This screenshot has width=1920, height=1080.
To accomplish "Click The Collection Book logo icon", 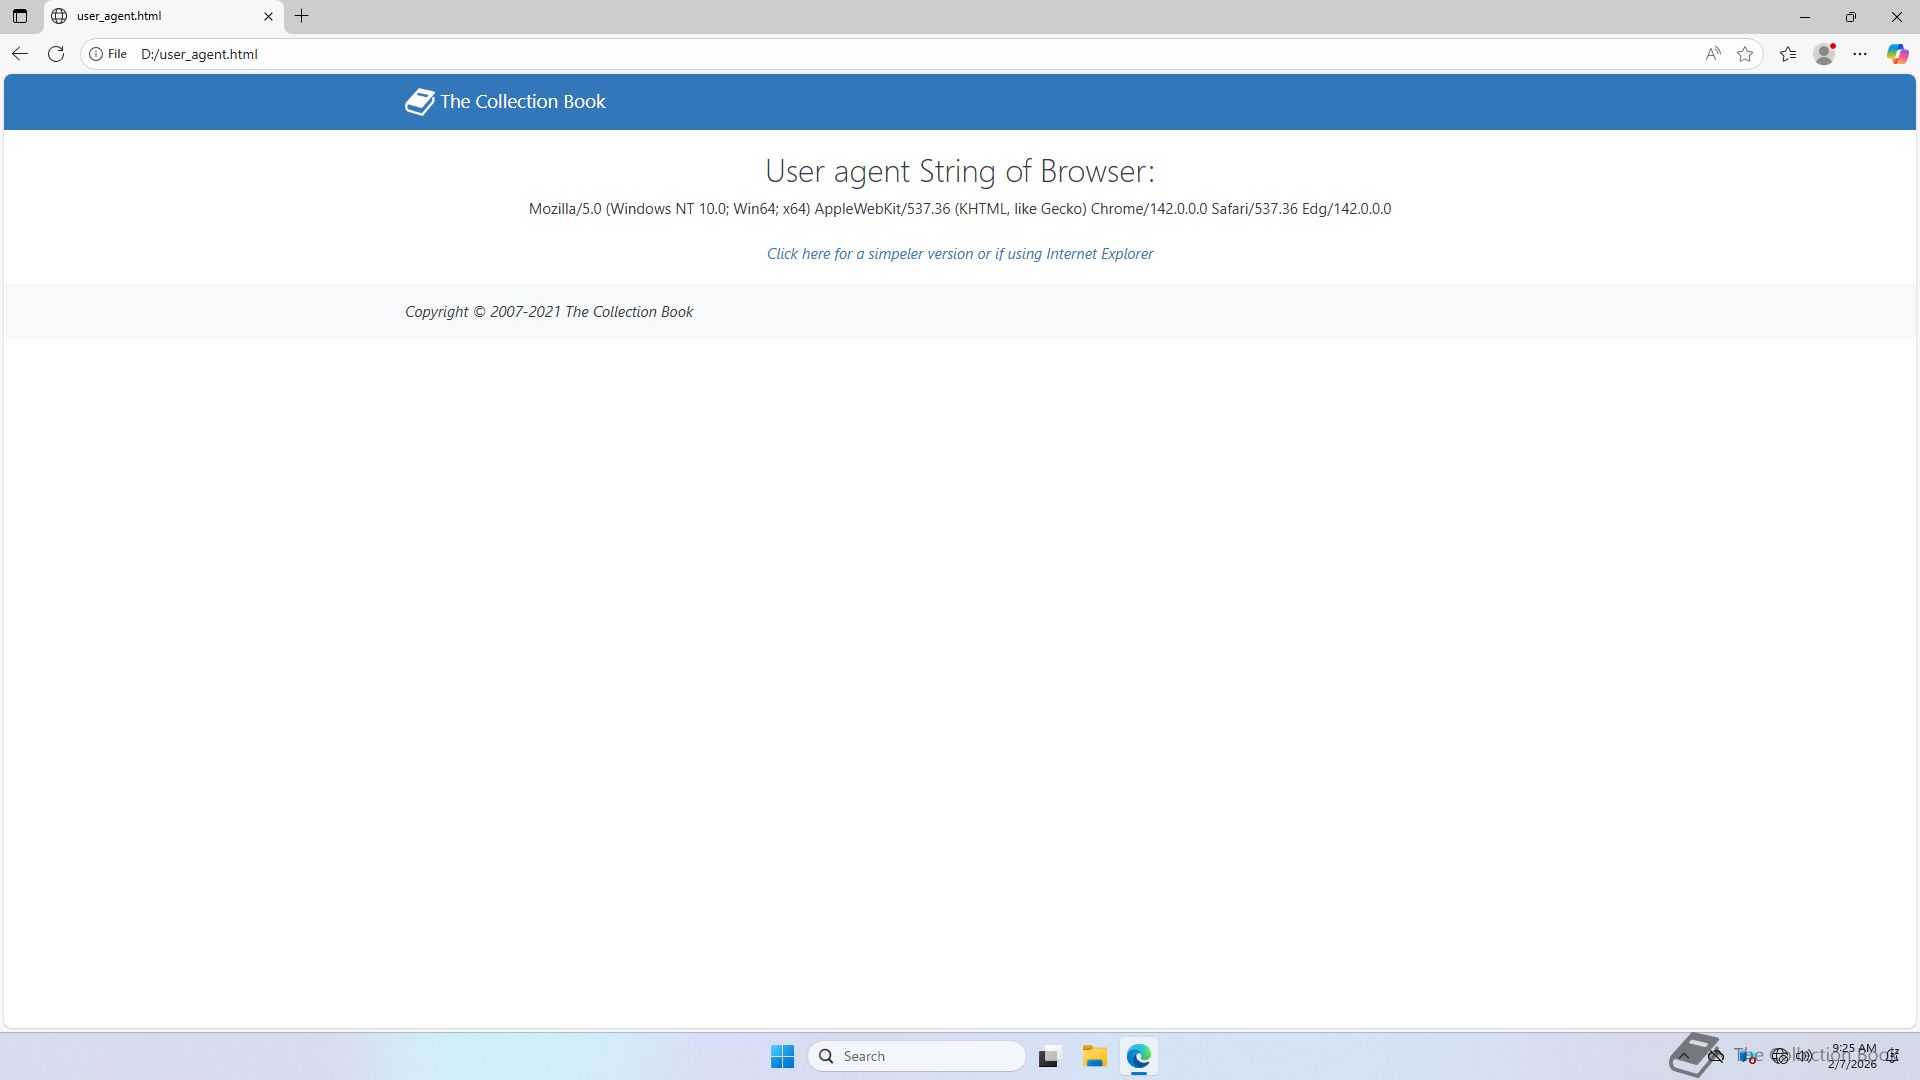I will click(x=419, y=102).
